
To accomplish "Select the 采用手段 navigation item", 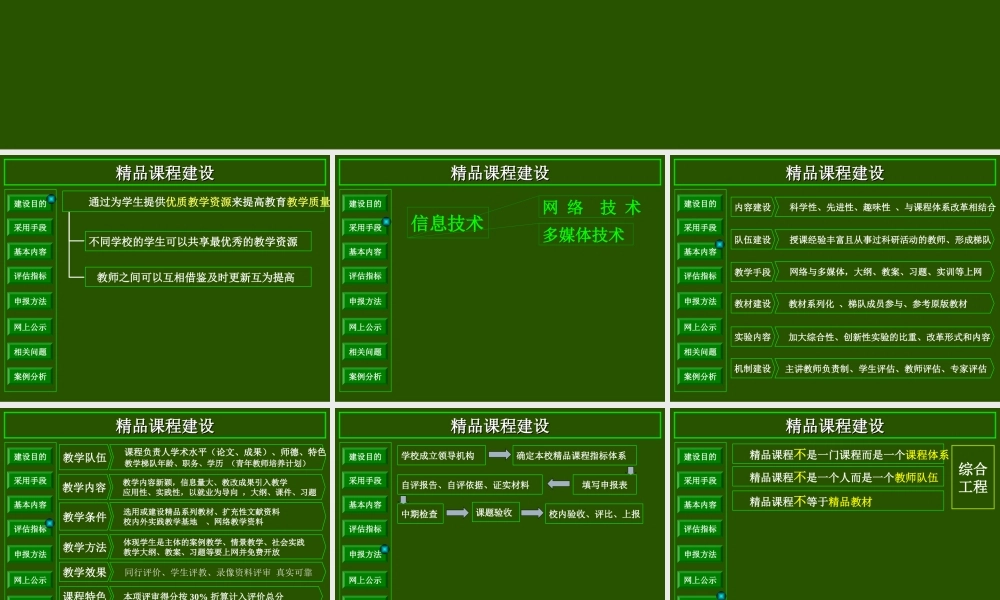I will click(29, 227).
